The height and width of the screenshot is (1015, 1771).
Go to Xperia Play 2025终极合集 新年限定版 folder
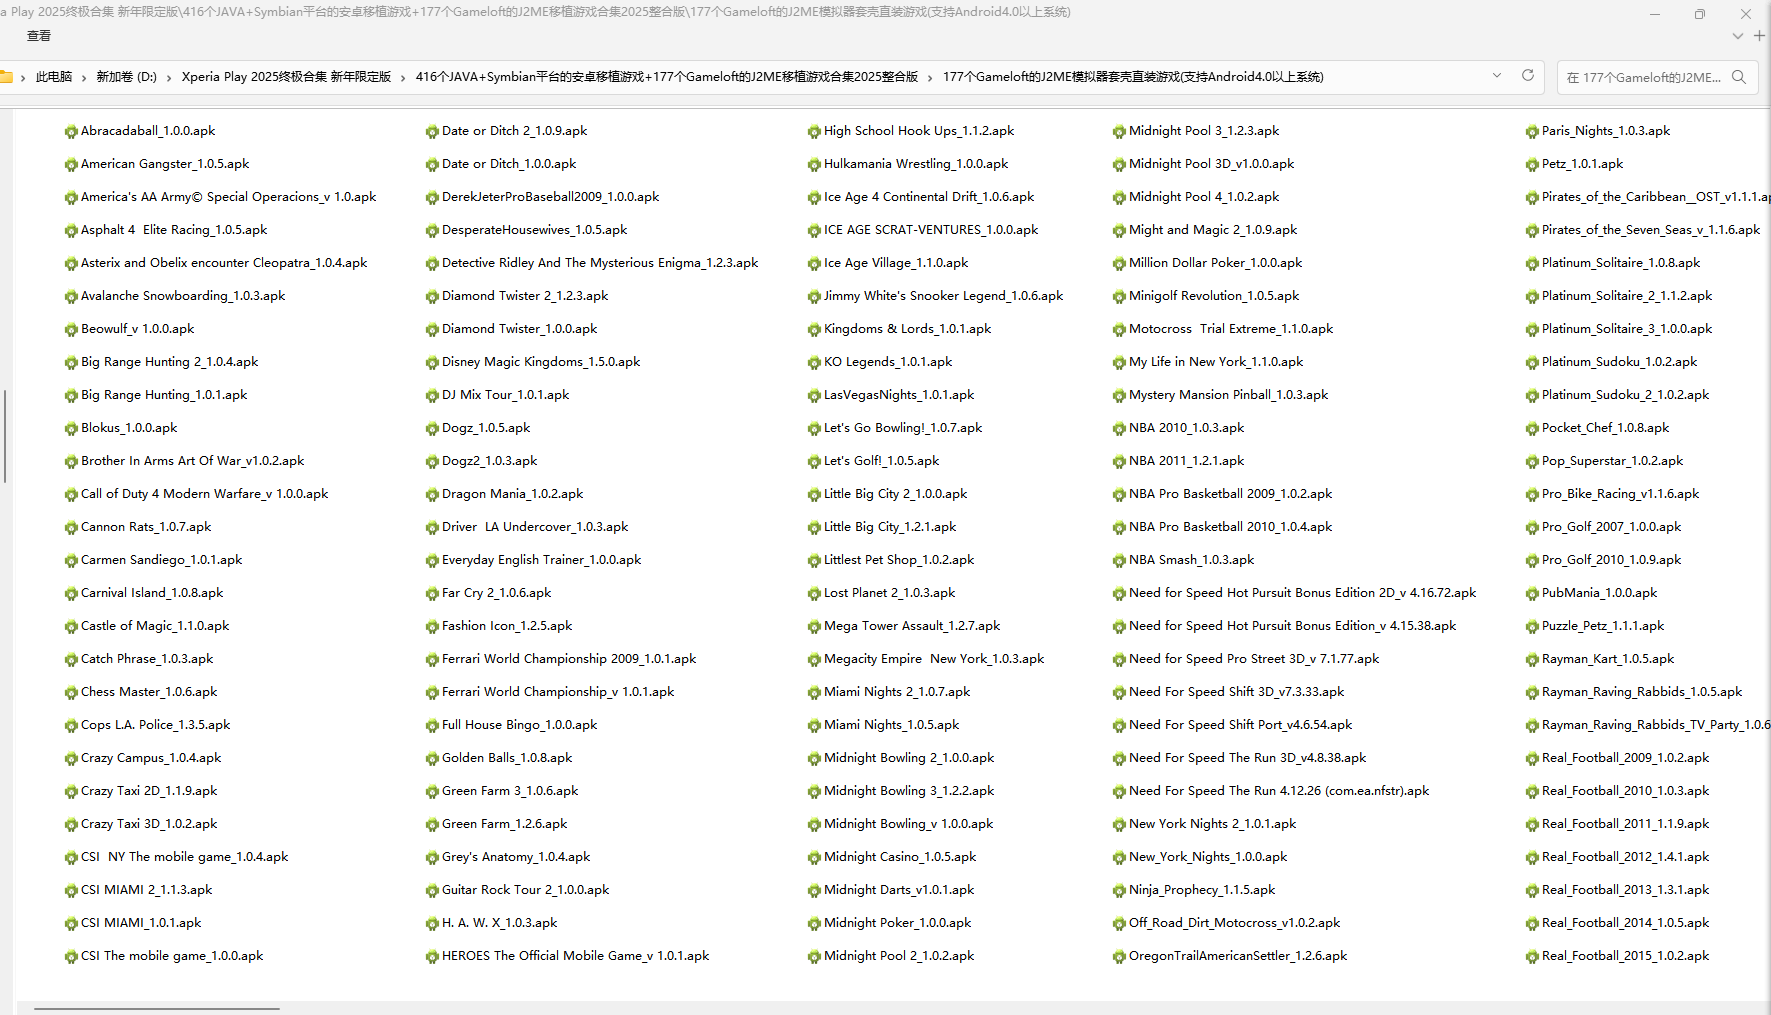[286, 77]
